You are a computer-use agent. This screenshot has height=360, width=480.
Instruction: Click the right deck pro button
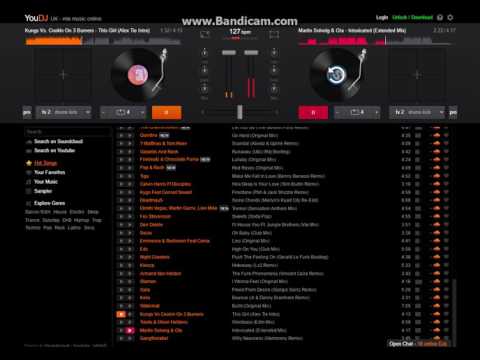pyautogui.click(x=453, y=112)
